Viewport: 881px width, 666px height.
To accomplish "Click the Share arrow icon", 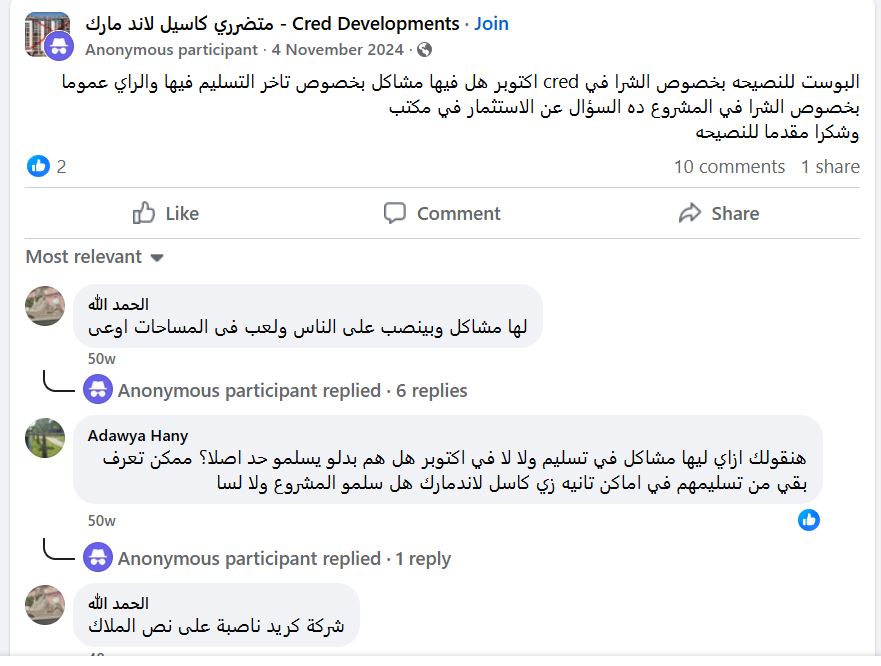I will click(690, 213).
